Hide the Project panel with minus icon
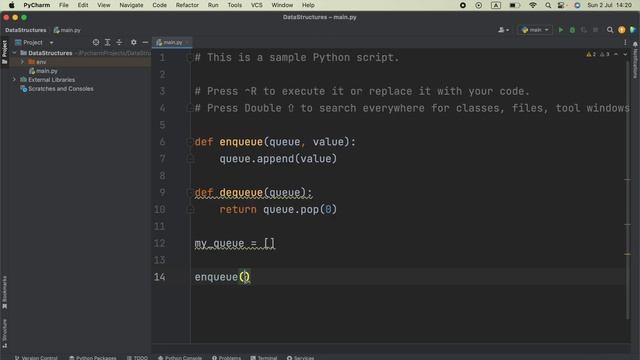 145,42
